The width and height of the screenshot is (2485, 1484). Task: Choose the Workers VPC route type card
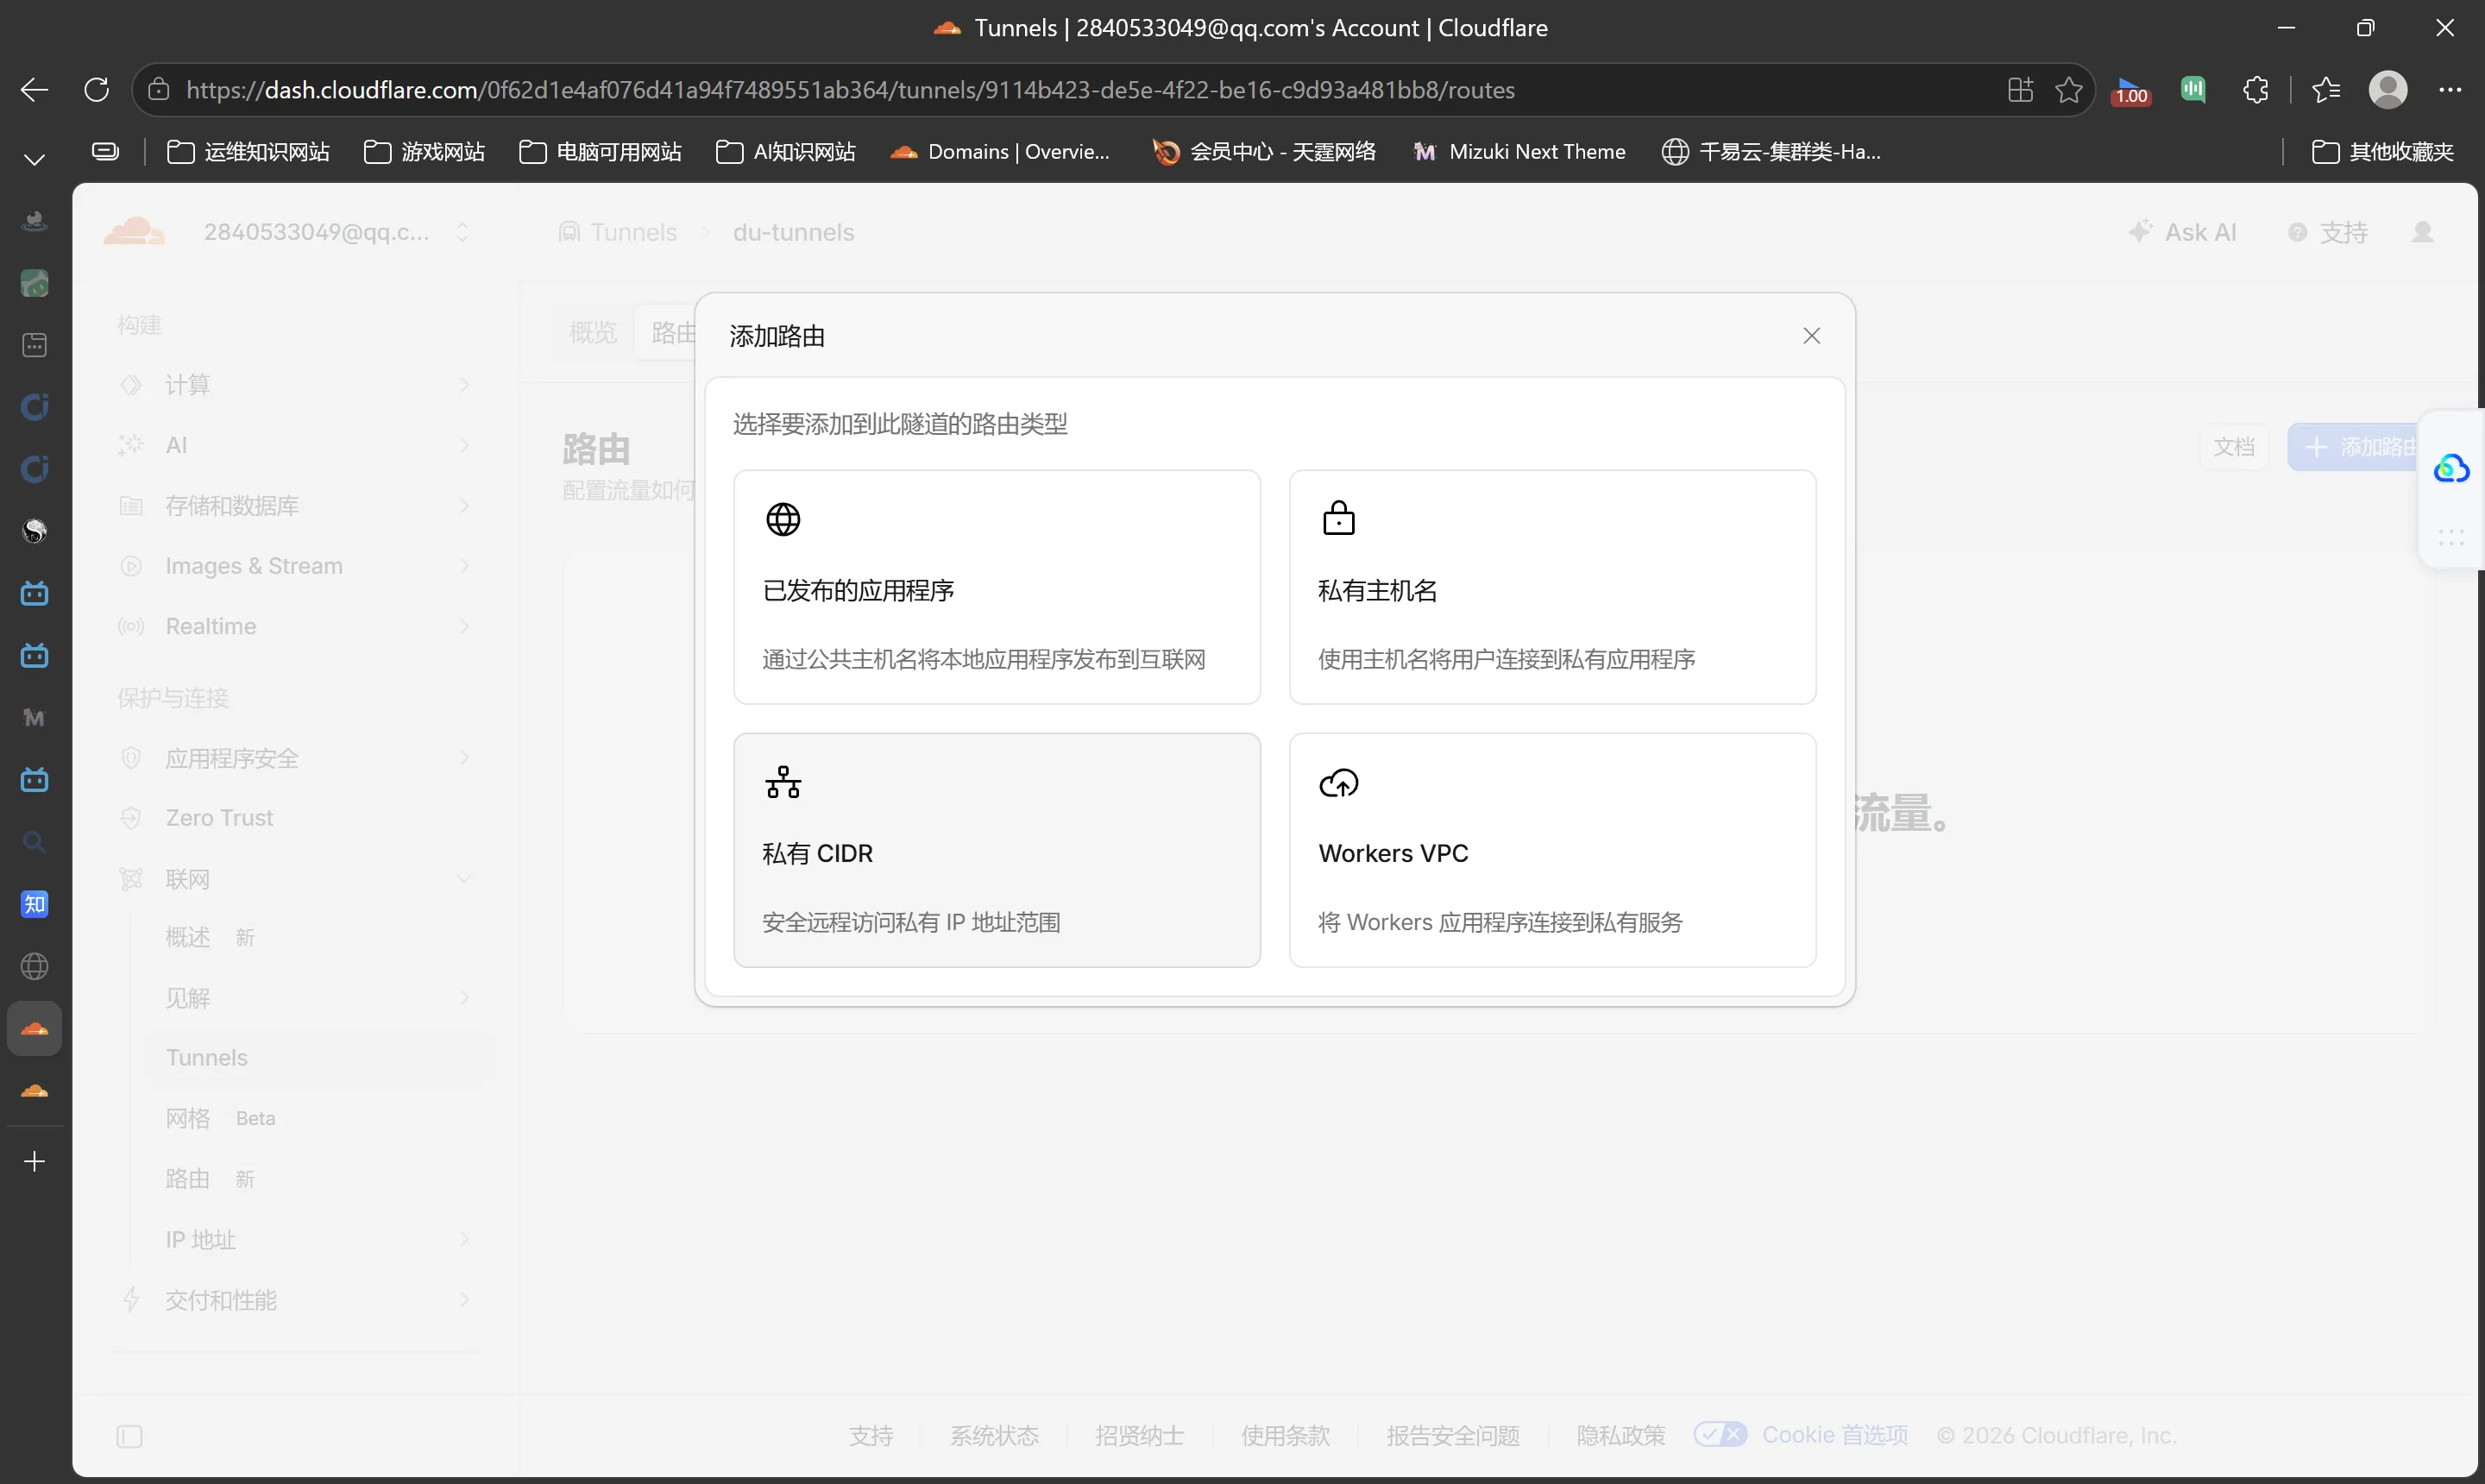[1552, 850]
